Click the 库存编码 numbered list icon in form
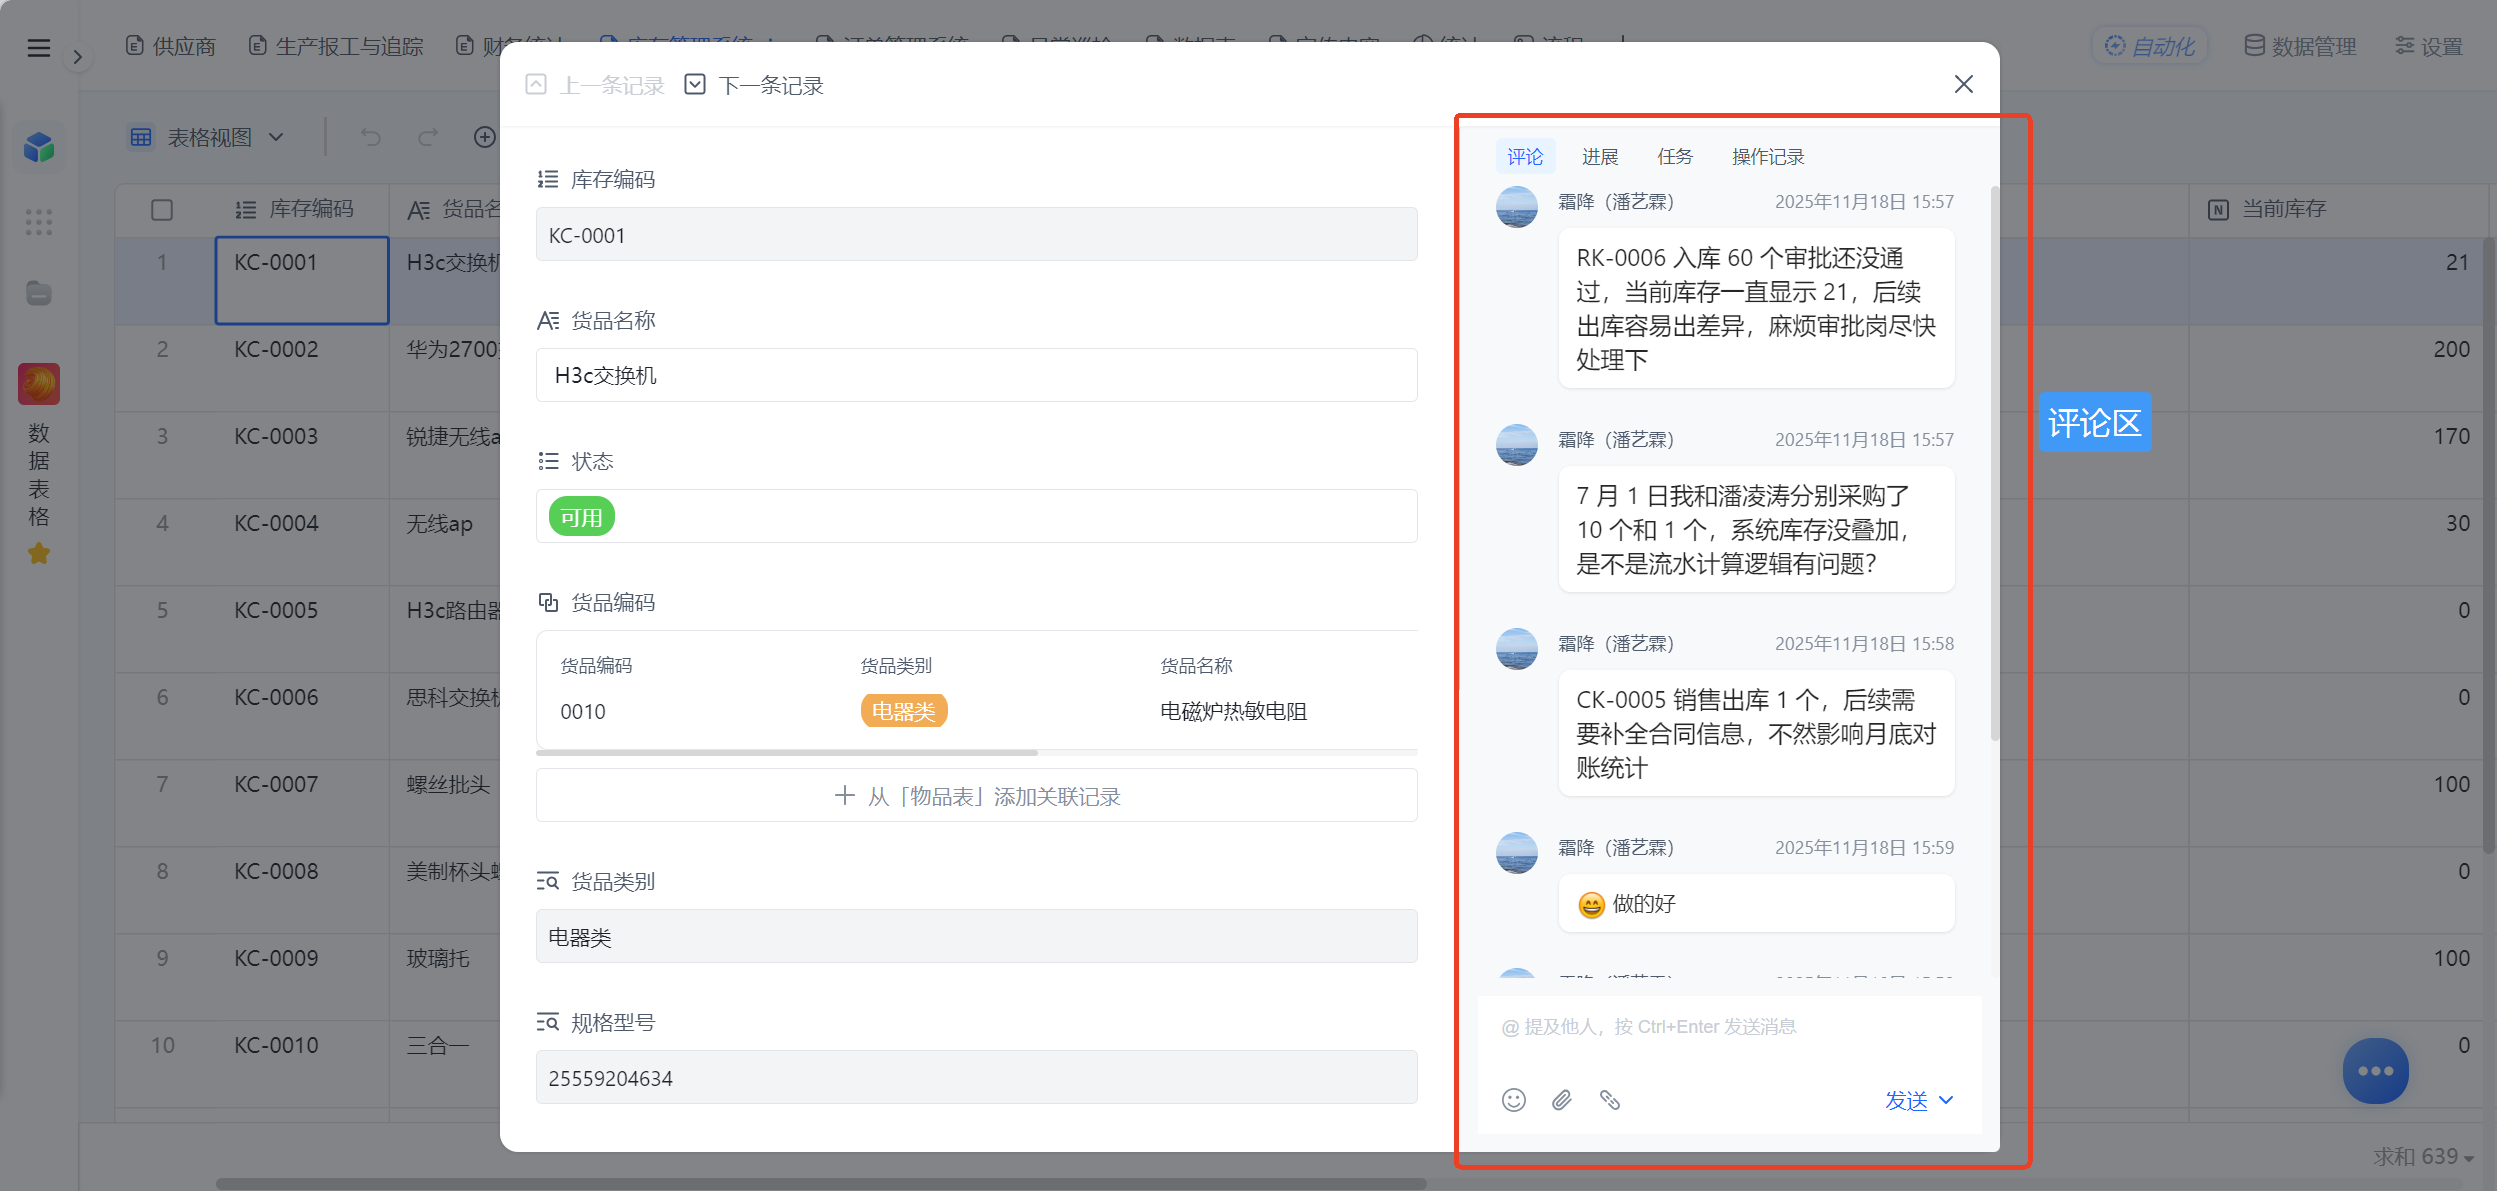This screenshot has width=2497, height=1191. (x=548, y=179)
